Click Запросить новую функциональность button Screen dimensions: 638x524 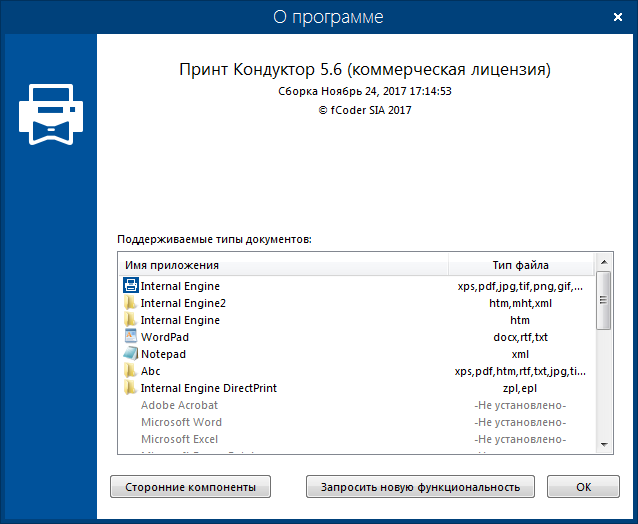(x=420, y=487)
